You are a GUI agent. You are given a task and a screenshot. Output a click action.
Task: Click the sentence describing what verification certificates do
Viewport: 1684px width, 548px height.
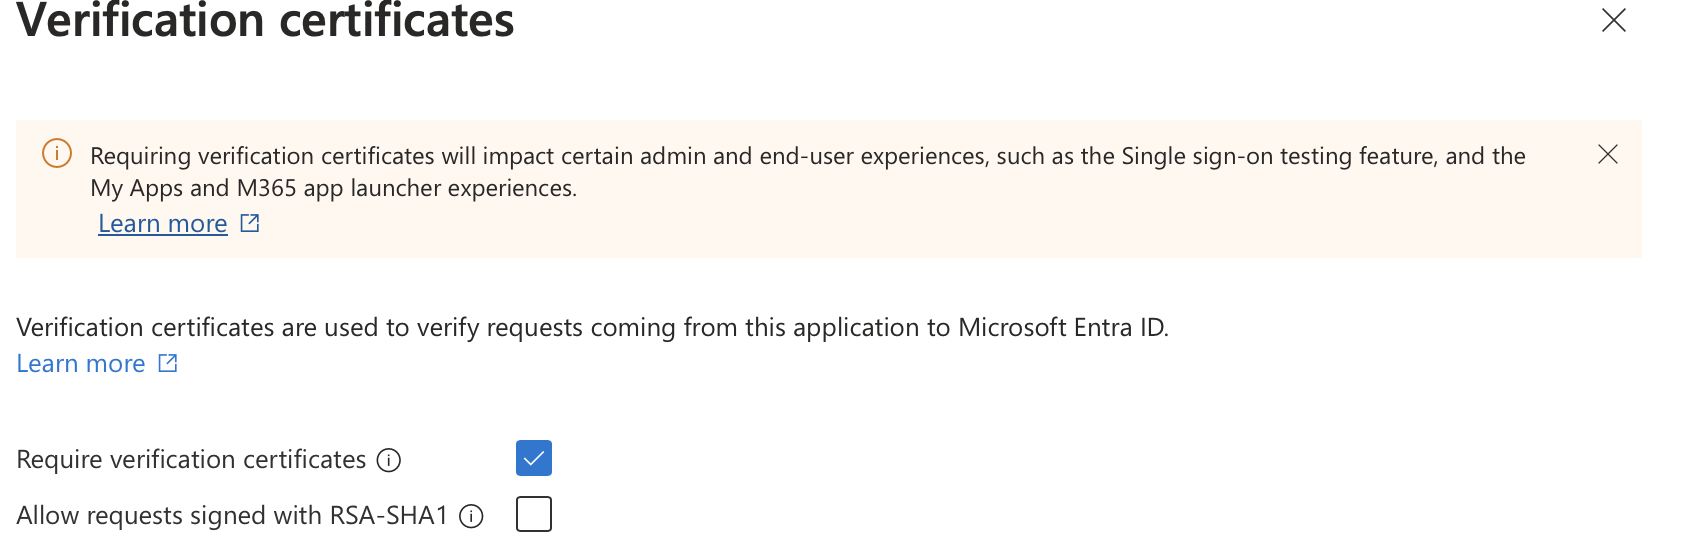click(592, 328)
